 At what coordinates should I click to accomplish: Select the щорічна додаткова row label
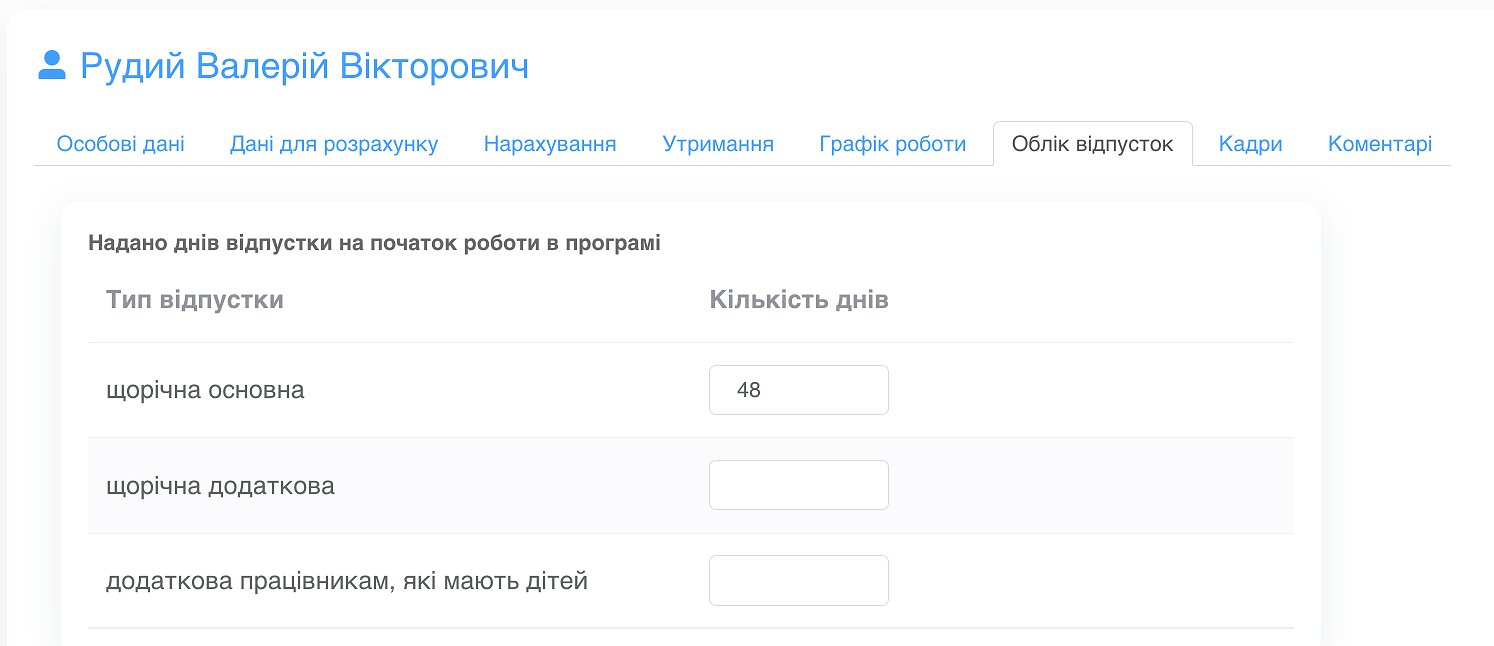(220, 486)
